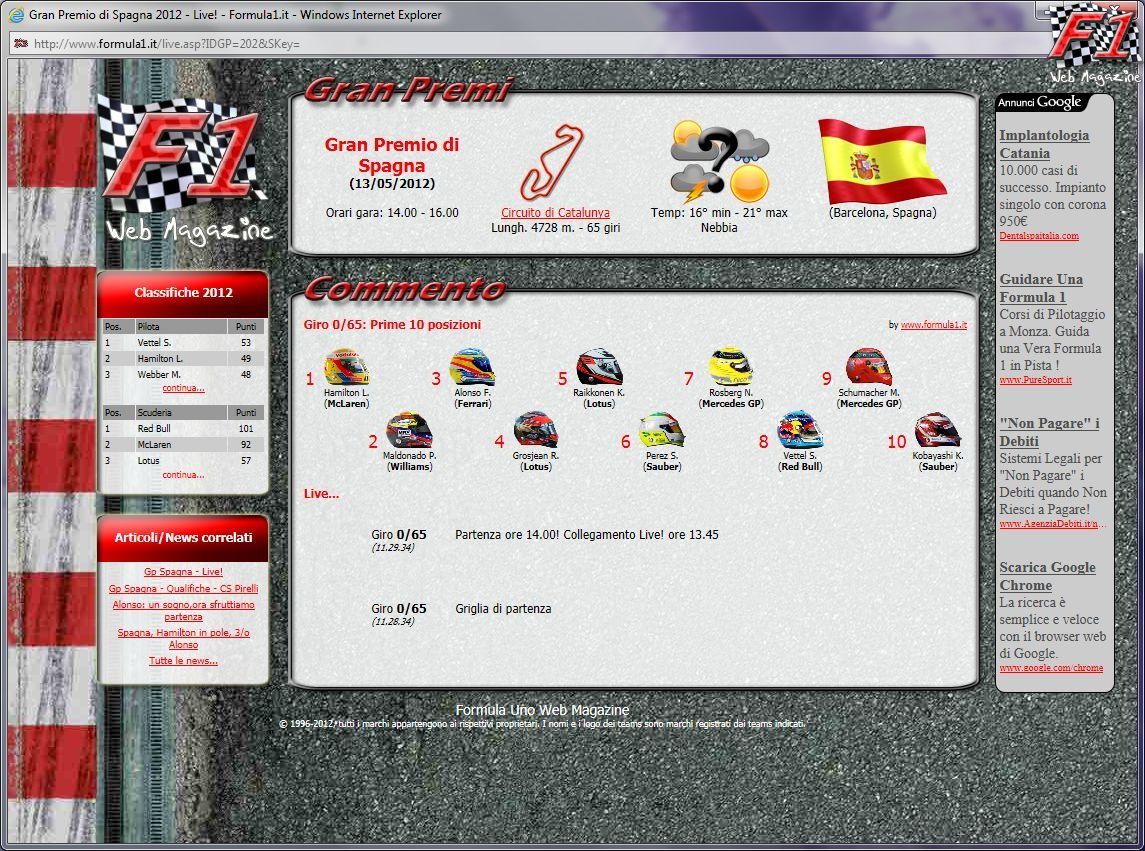Viewport: 1145px width, 851px height.
Task: Click the 'Formula Uno Web Magazine' footer text
Action: coord(542,709)
